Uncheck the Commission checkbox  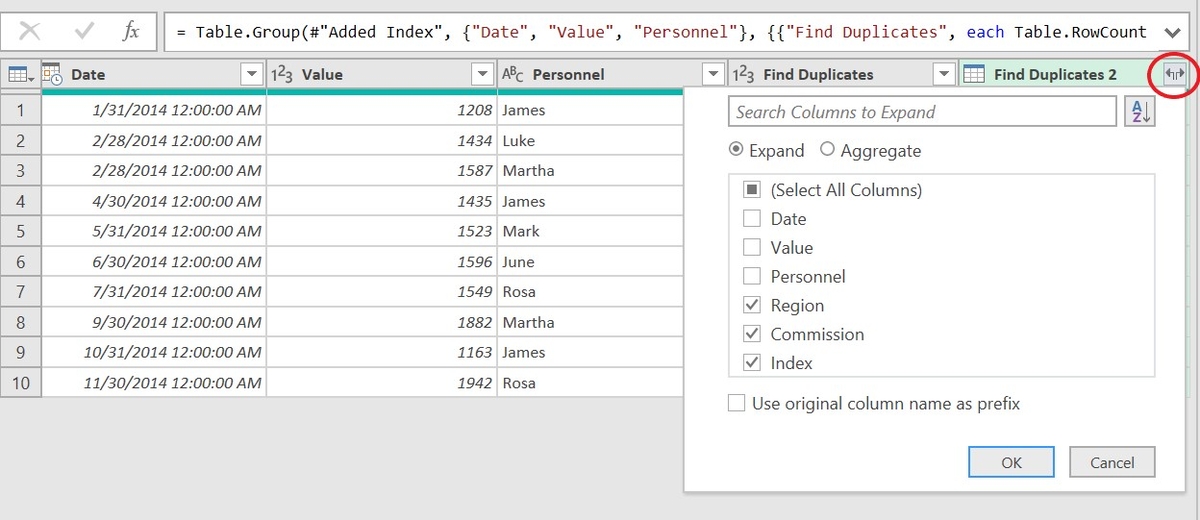pyautogui.click(x=752, y=334)
